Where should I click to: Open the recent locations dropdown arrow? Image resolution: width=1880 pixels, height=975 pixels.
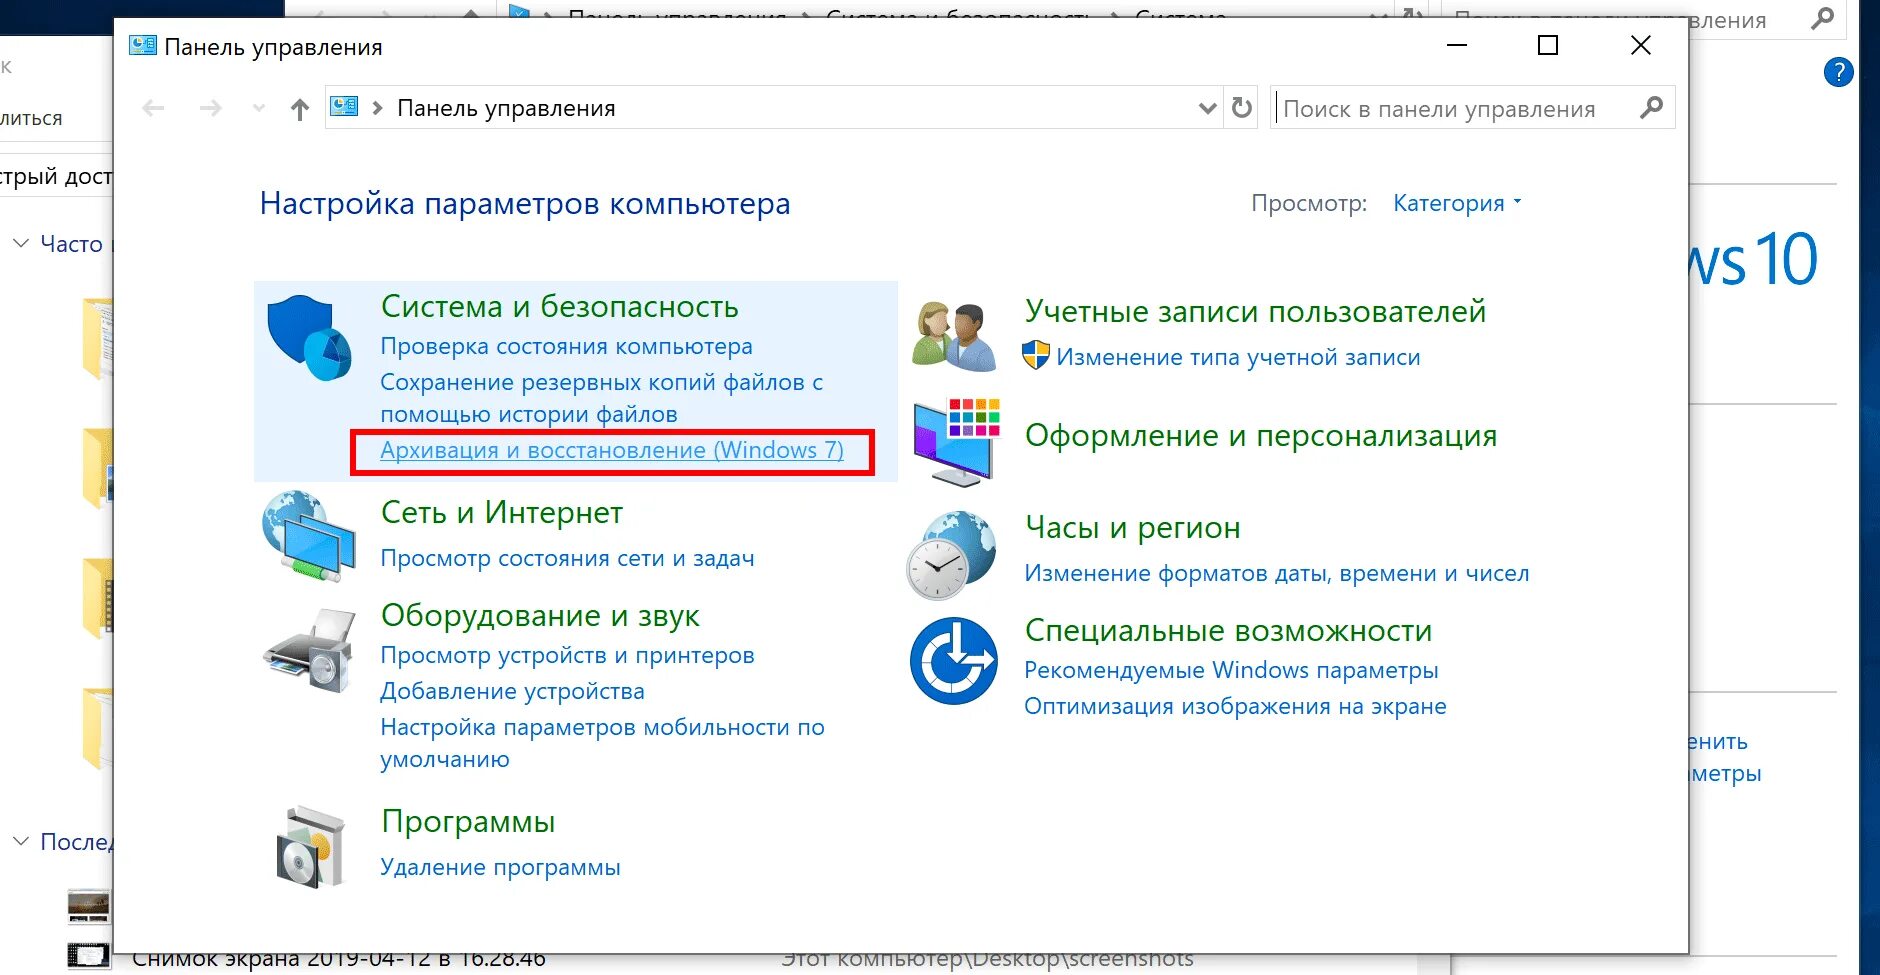click(259, 108)
